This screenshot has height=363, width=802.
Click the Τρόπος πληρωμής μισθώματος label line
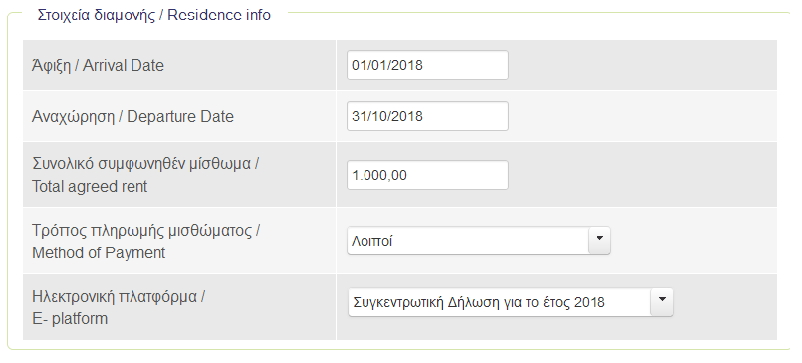pos(146,230)
